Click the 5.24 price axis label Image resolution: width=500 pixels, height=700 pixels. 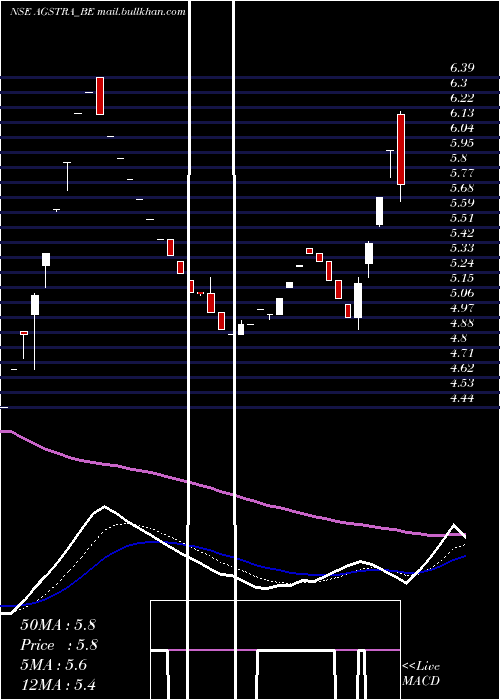pyautogui.click(x=462, y=263)
